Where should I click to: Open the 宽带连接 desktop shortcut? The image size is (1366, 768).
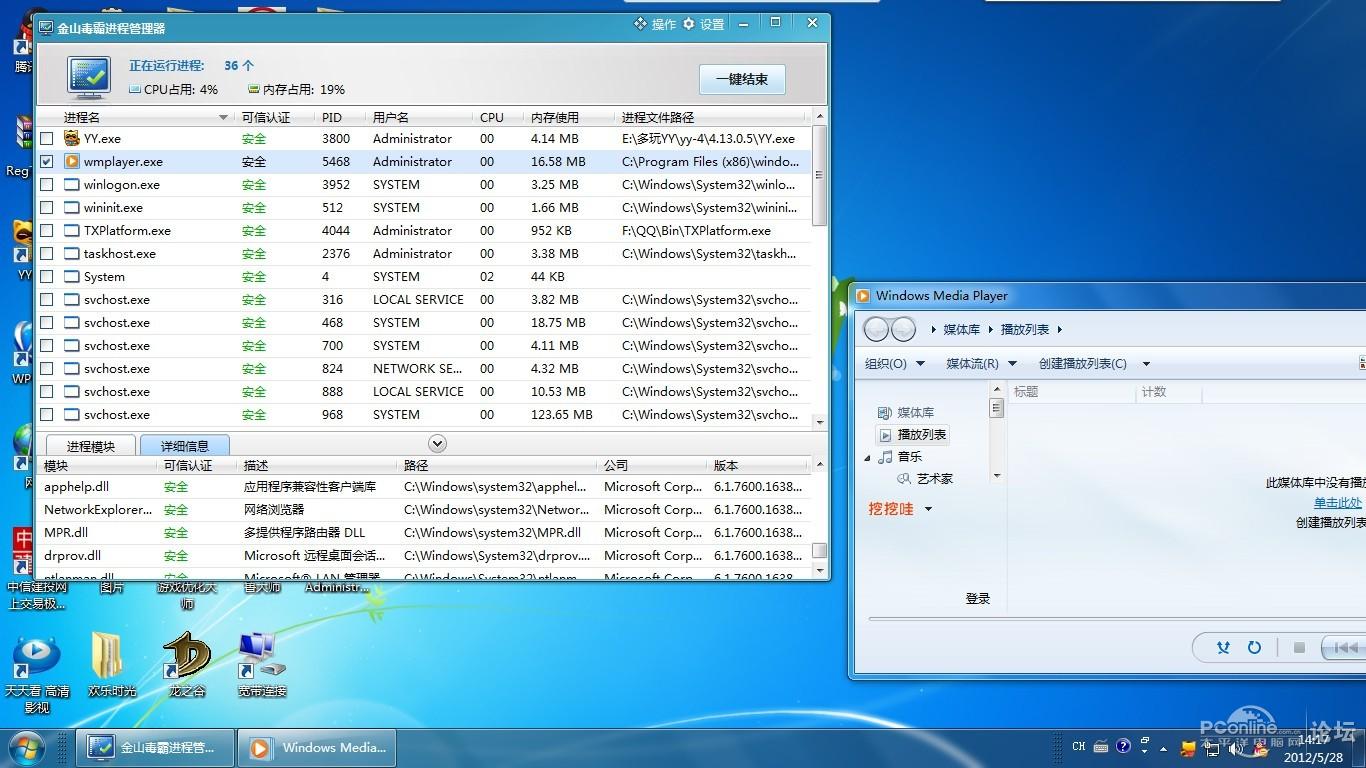262,665
